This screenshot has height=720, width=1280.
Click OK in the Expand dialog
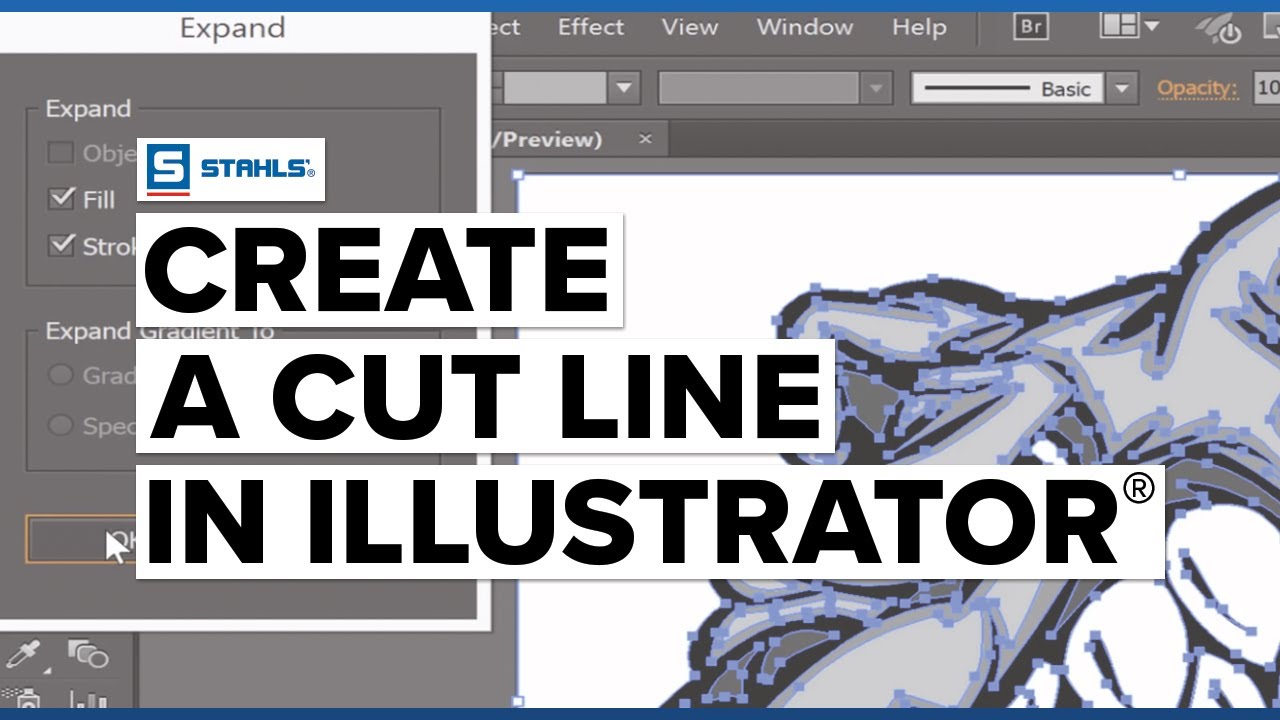82,540
